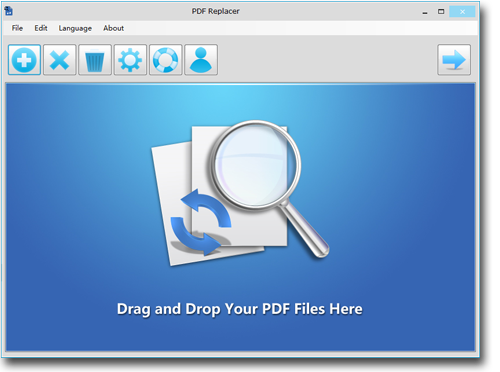Start replacing with the blue arrow button
Image resolution: width=500 pixels, height=372 pixels.
point(454,60)
